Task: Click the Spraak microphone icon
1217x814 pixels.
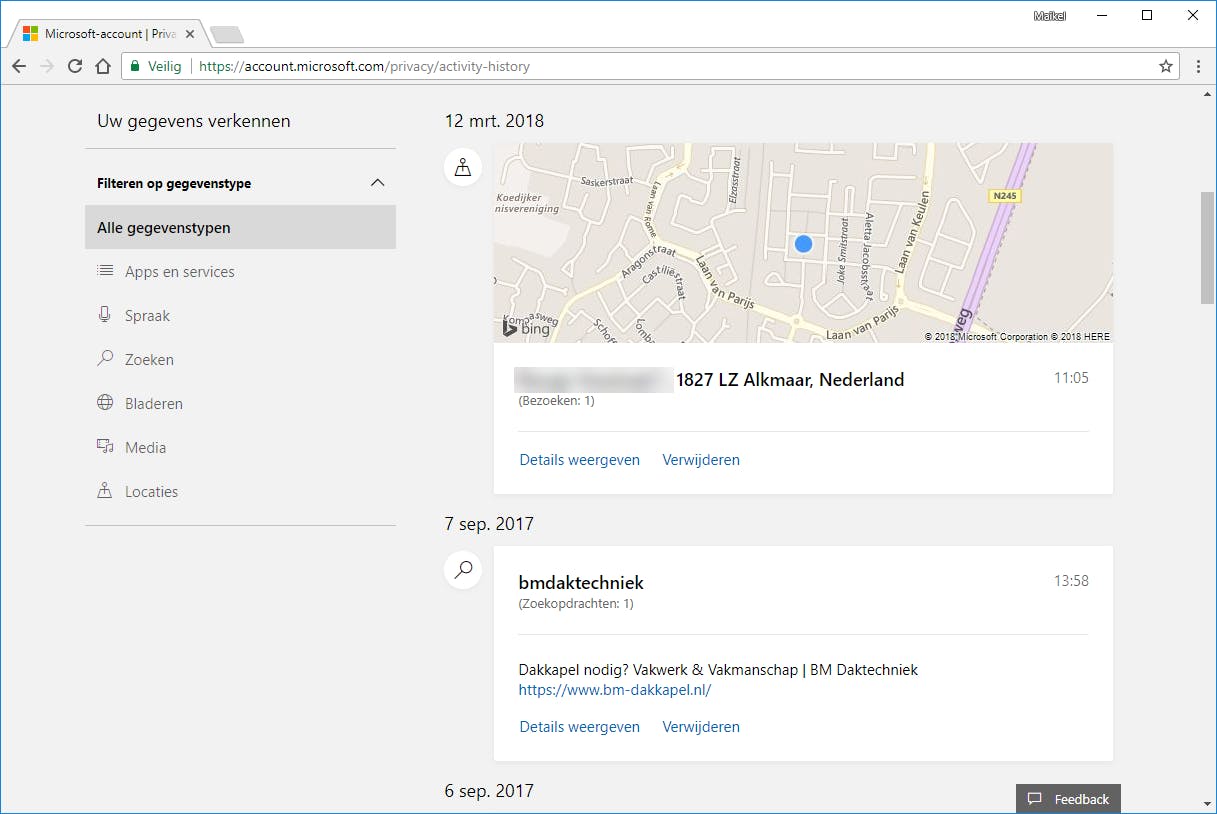Action: (104, 315)
